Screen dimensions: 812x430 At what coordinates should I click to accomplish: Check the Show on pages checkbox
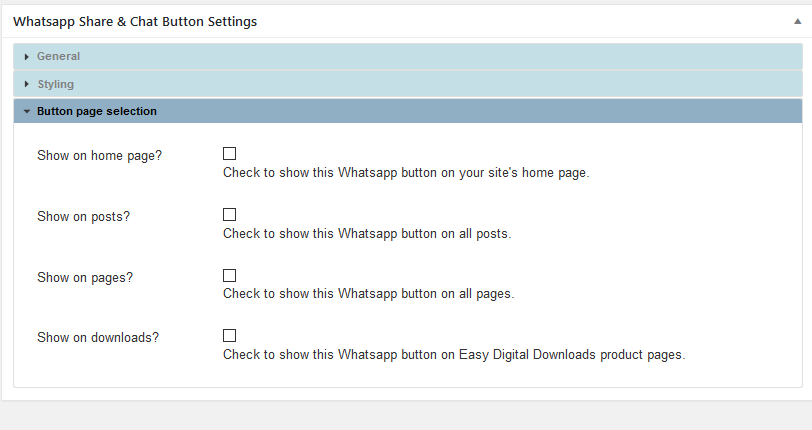229,275
